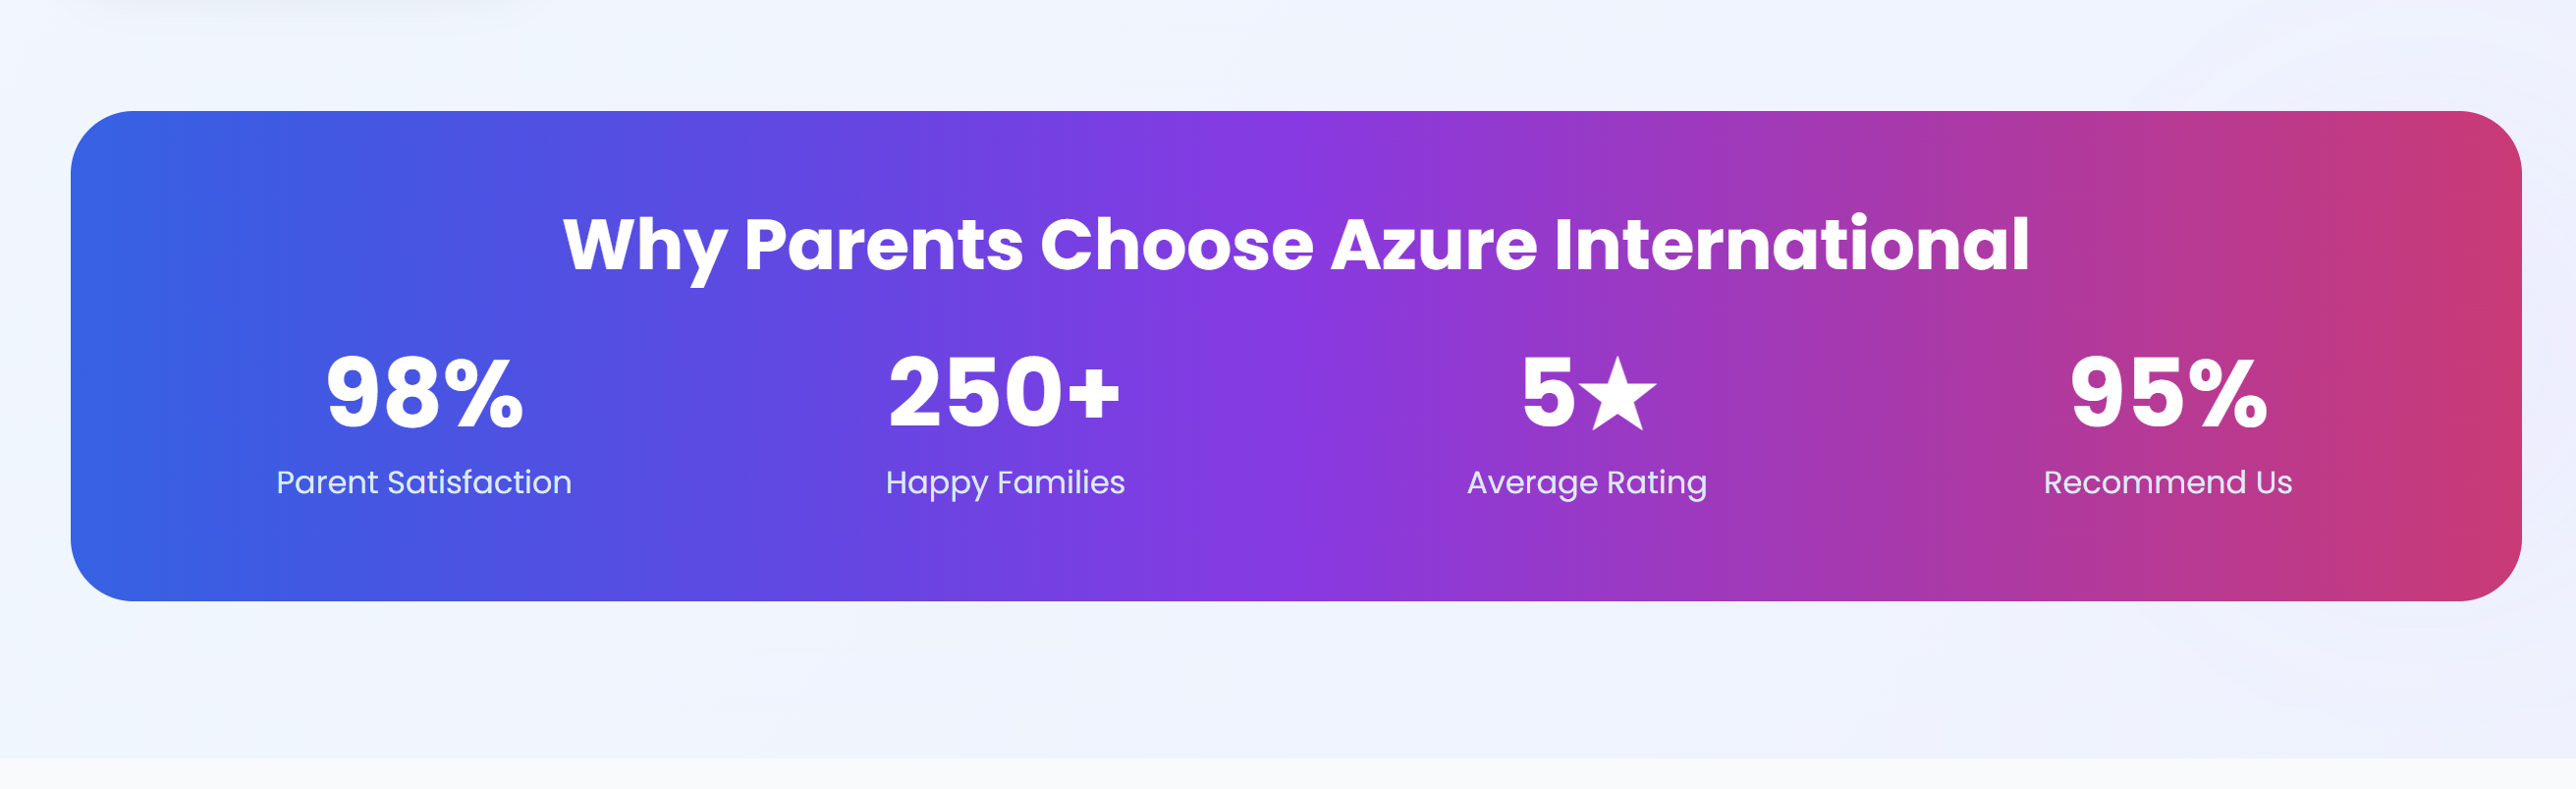Click the digit 5 in the rating
The height and width of the screenshot is (789, 2576).
(x=1548, y=393)
